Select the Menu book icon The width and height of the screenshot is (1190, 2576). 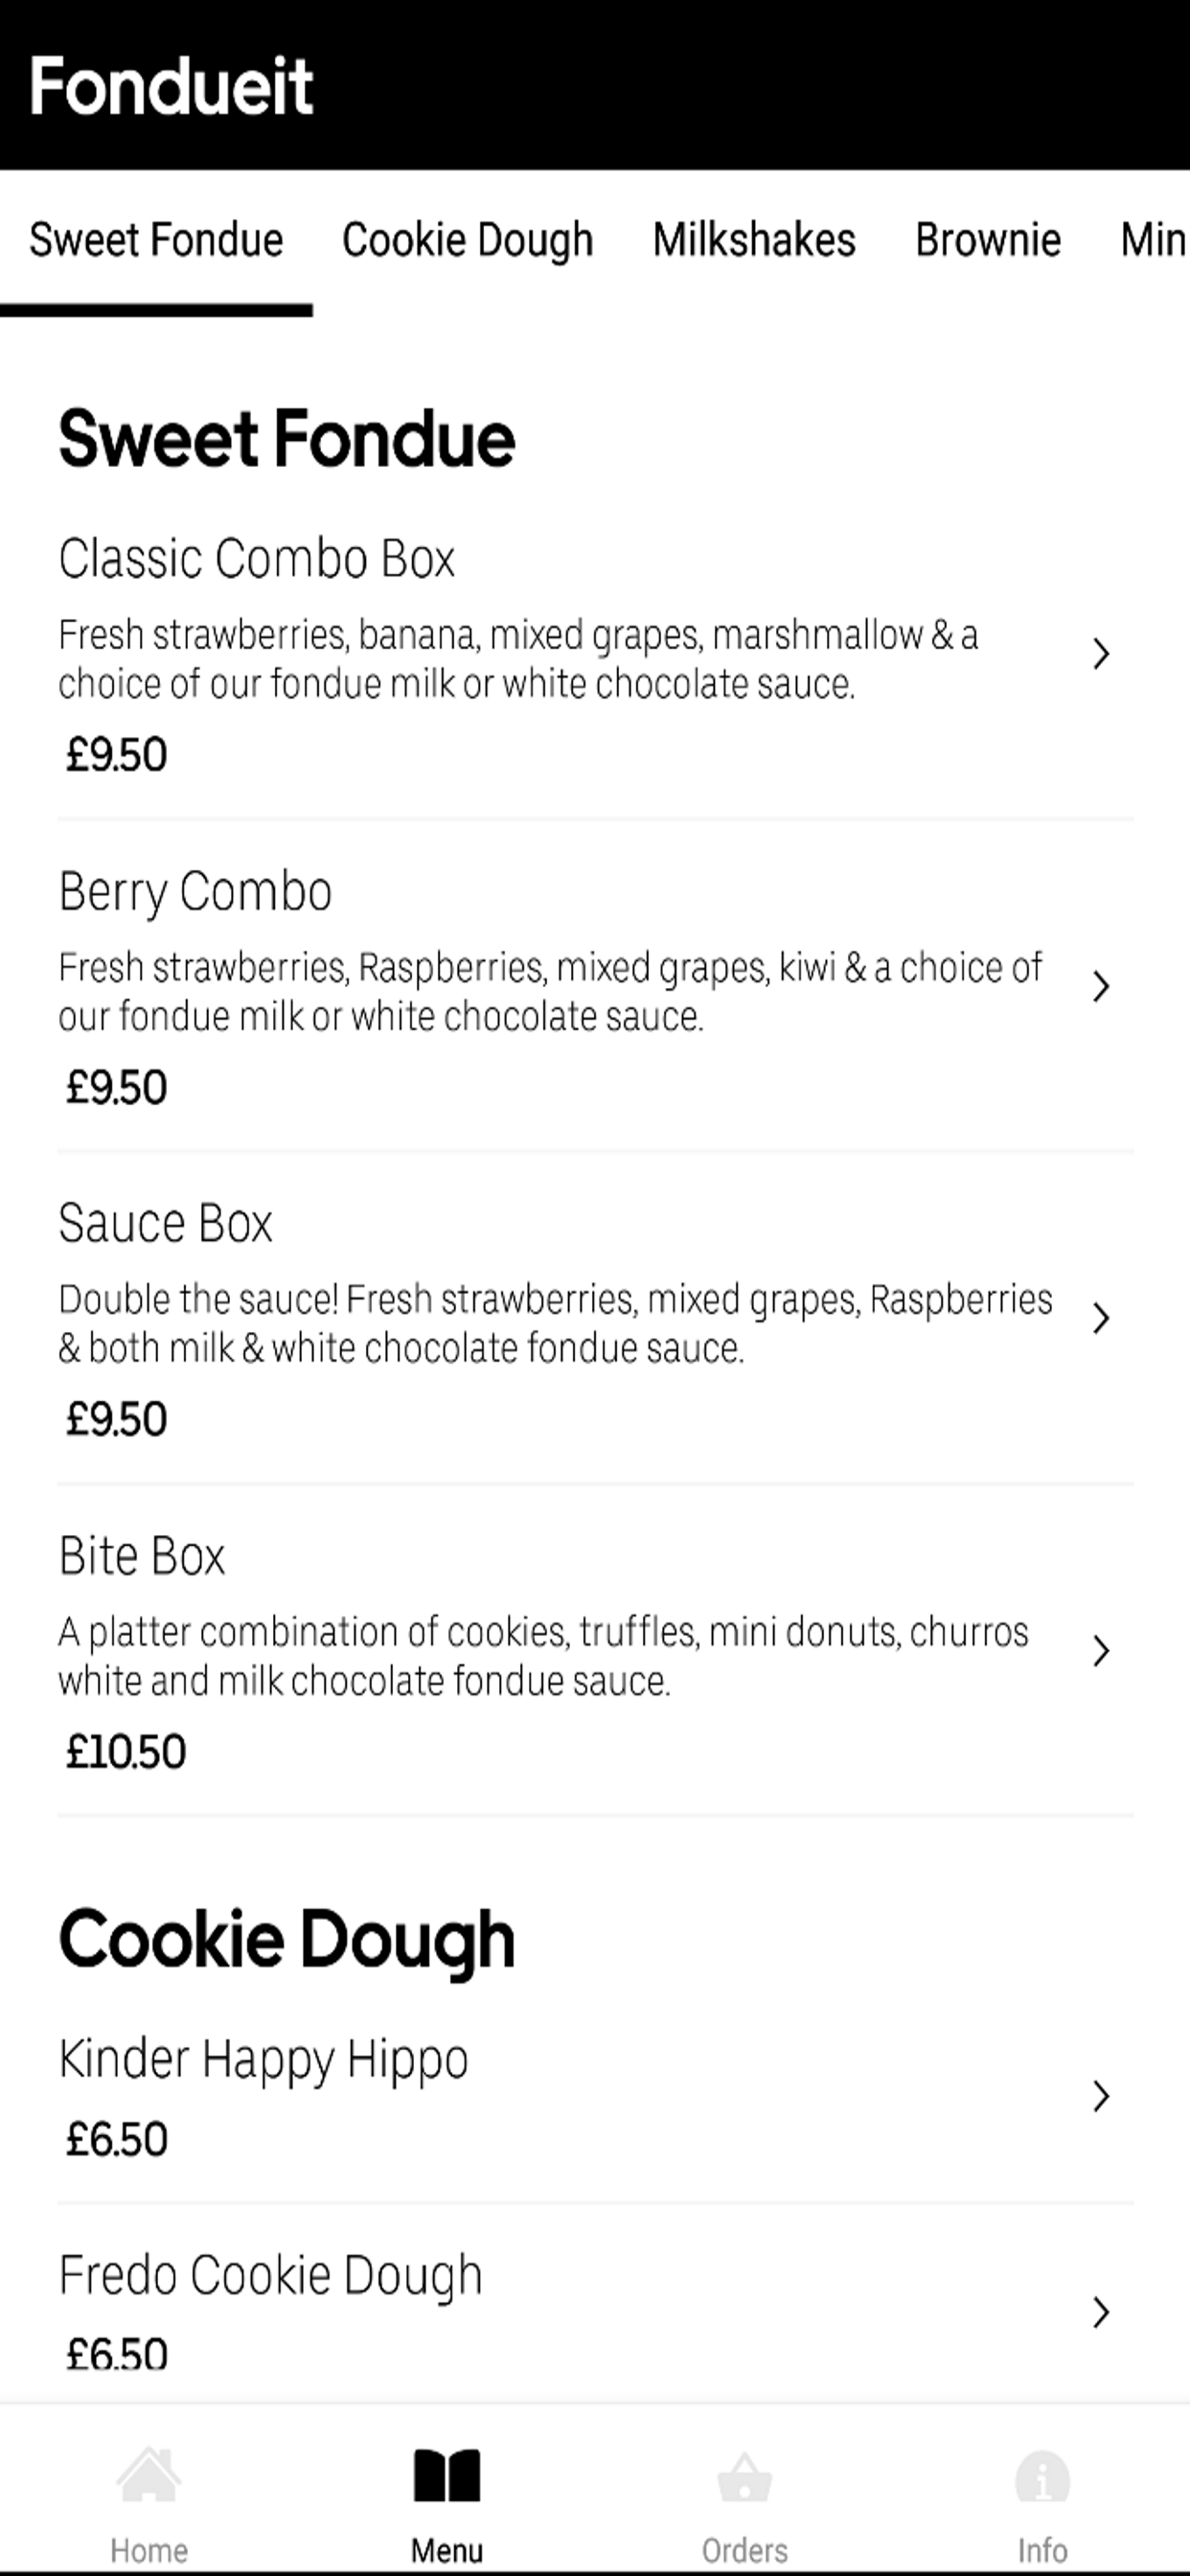pyautogui.click(x=446, y=2476)
